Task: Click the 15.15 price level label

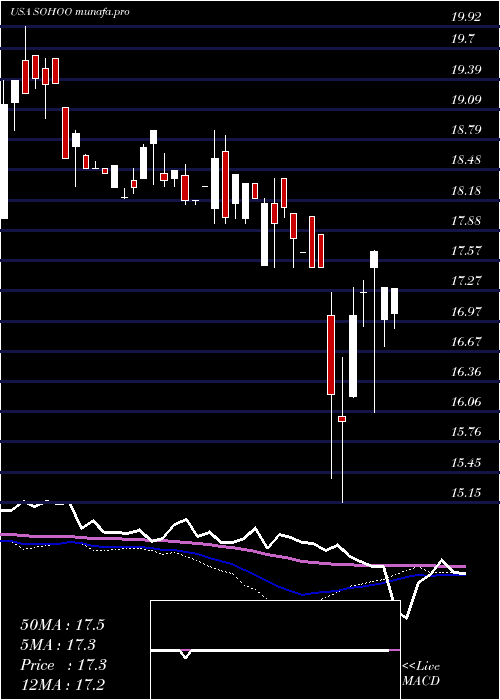Action: point(466,492)
